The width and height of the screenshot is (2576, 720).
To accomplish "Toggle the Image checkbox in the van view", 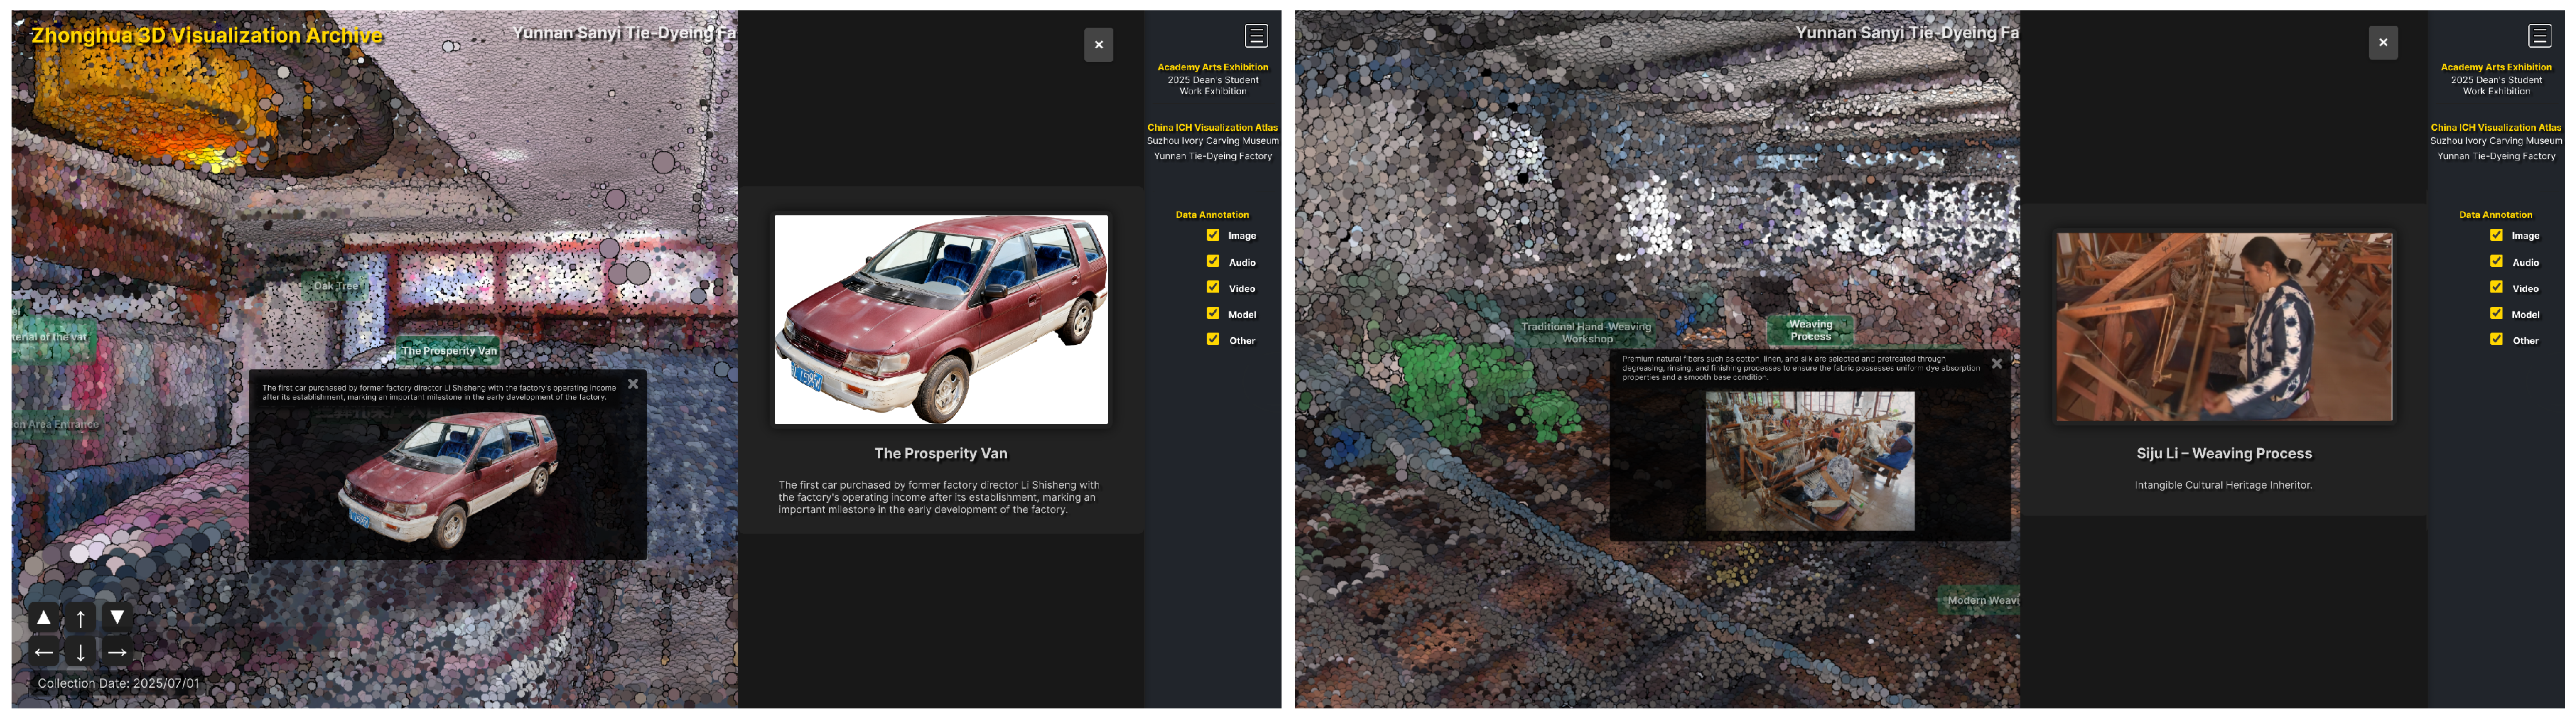I will (1213, 235).
